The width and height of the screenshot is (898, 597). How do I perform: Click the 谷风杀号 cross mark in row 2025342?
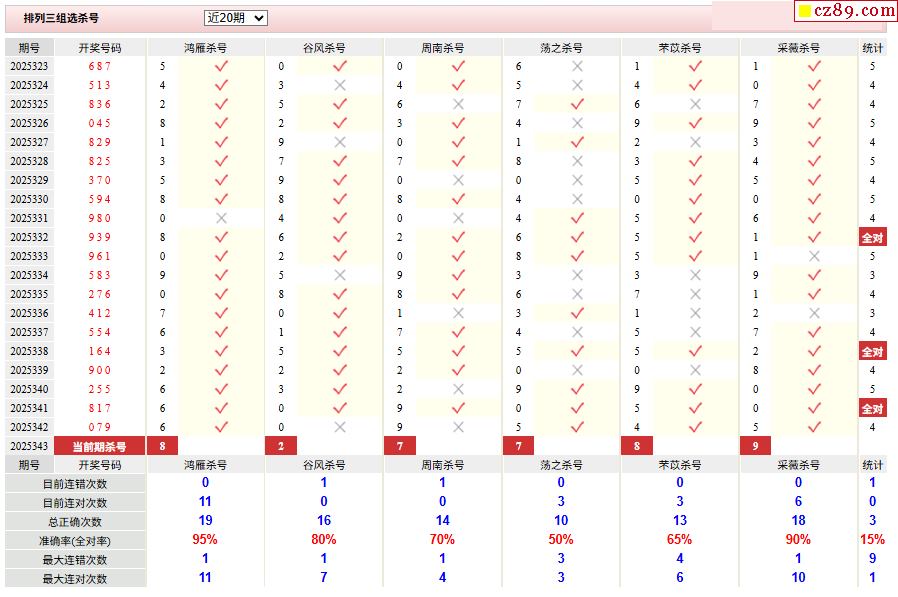click(x=340, y=427)
